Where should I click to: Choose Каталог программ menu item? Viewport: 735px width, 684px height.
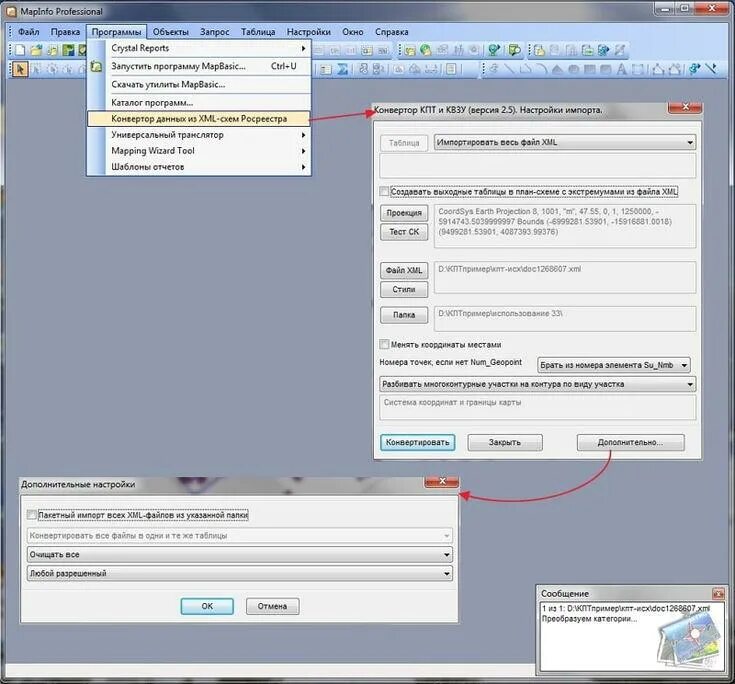199,102
